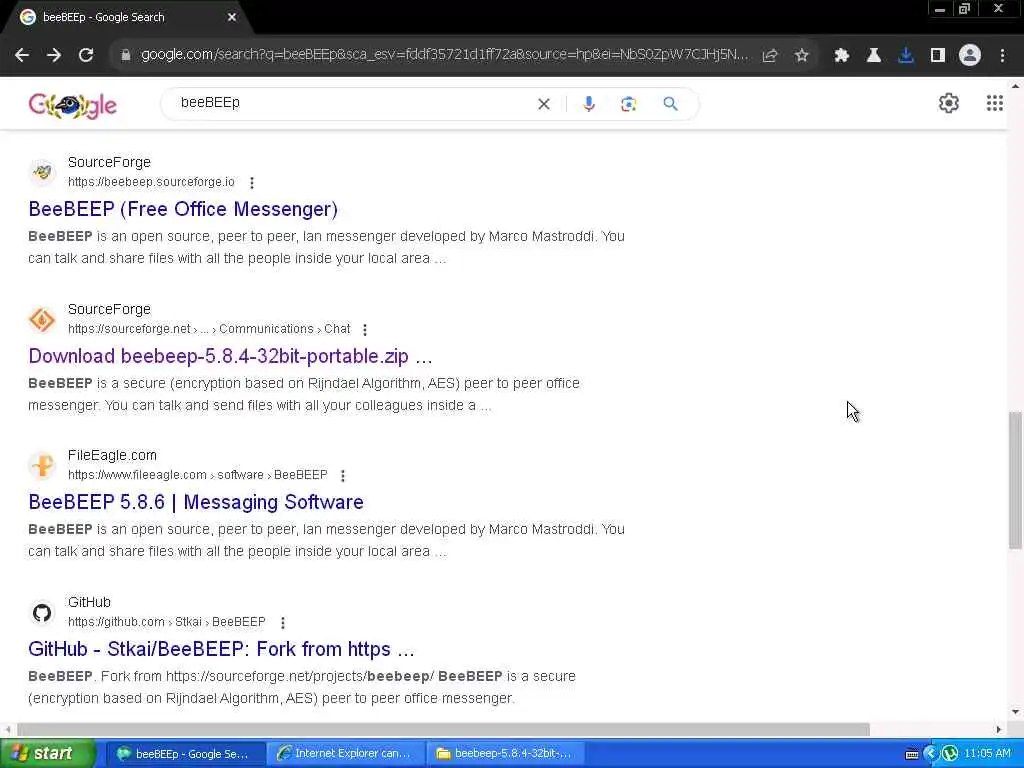This screenshot has height=768, width=1024.
Task: Switch to beeBEEp Google Search taskbar item
Action: (184, 754)
